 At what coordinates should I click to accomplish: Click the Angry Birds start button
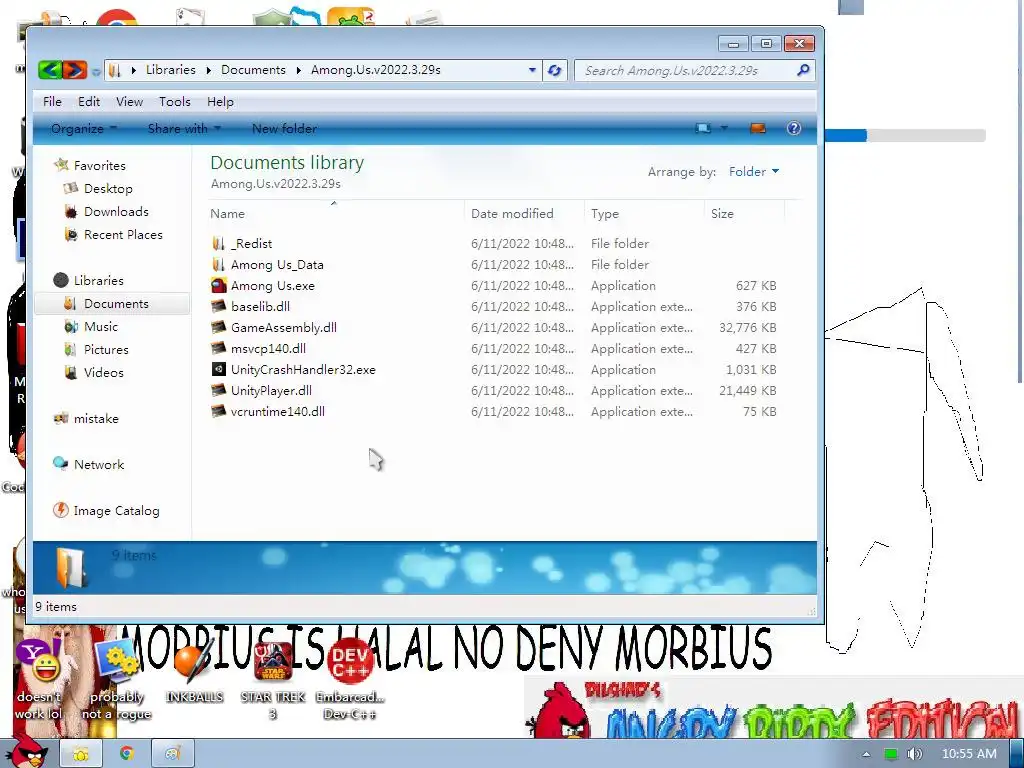tap(29, 751)
